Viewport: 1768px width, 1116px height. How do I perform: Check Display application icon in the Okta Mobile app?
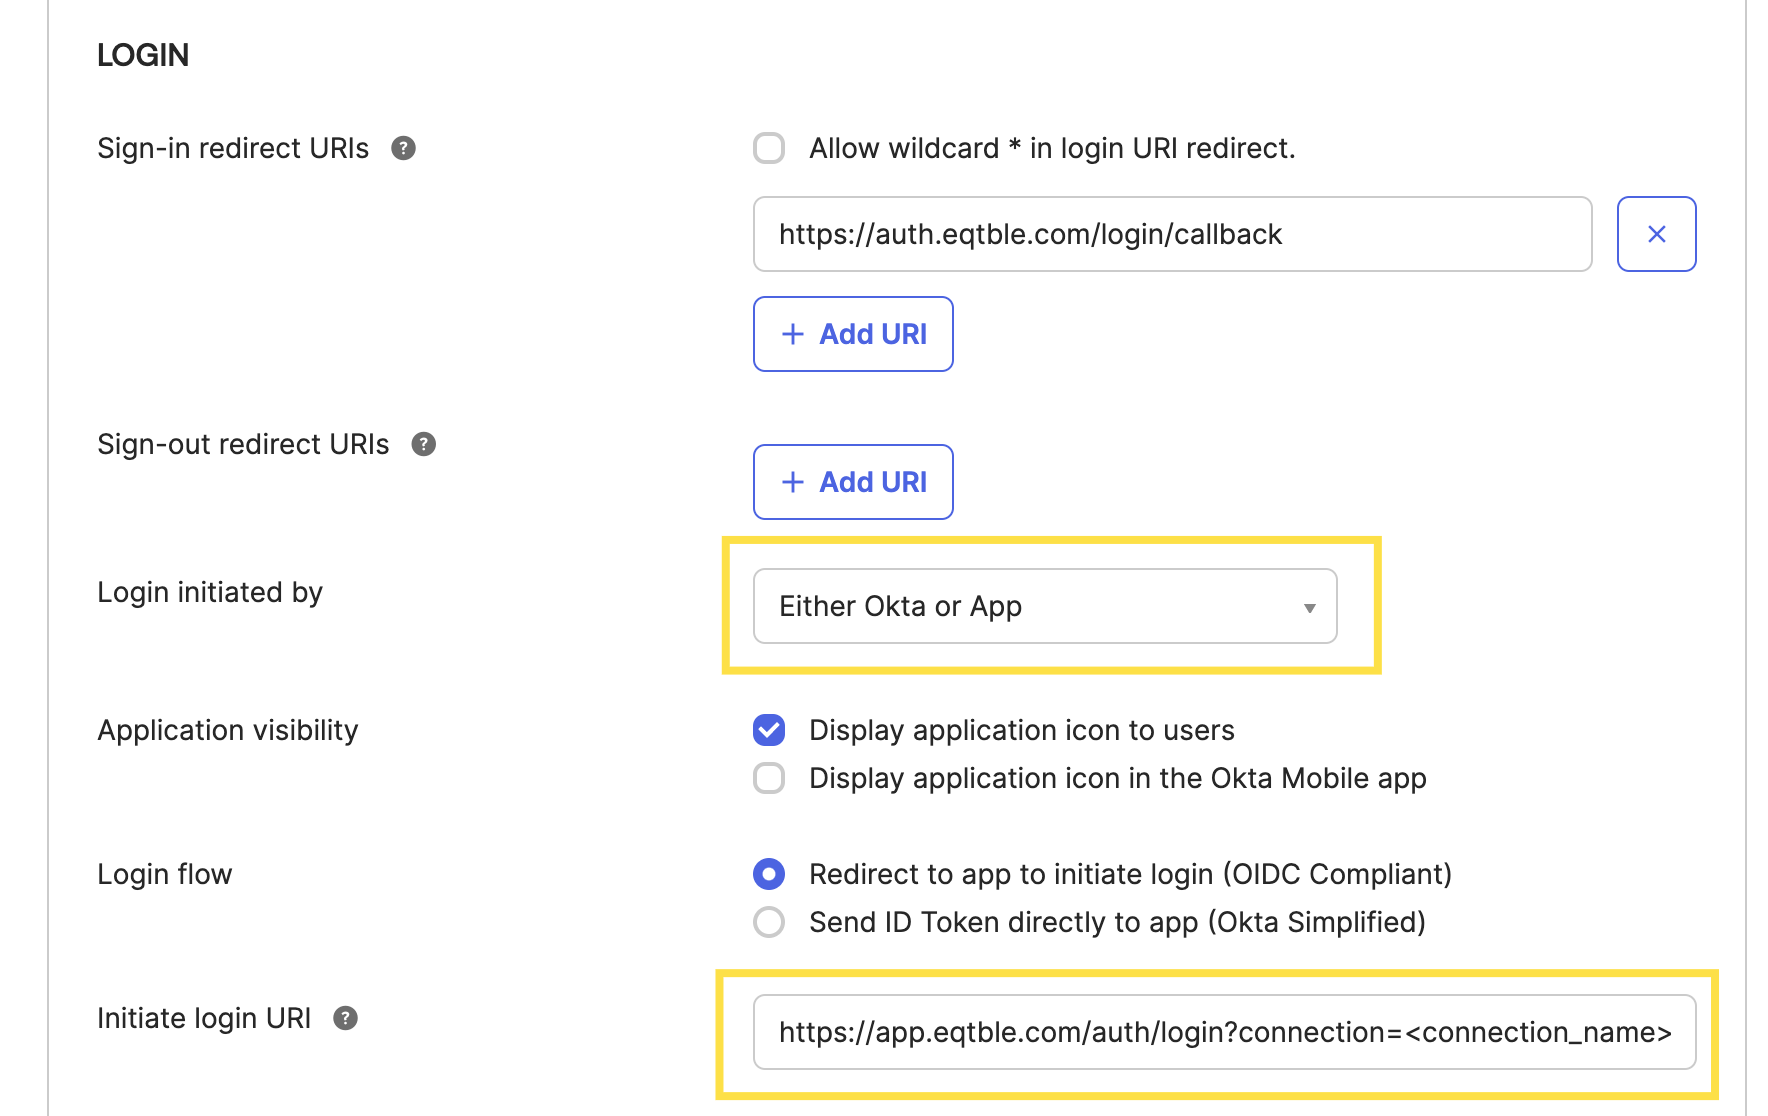coord(768,778)
